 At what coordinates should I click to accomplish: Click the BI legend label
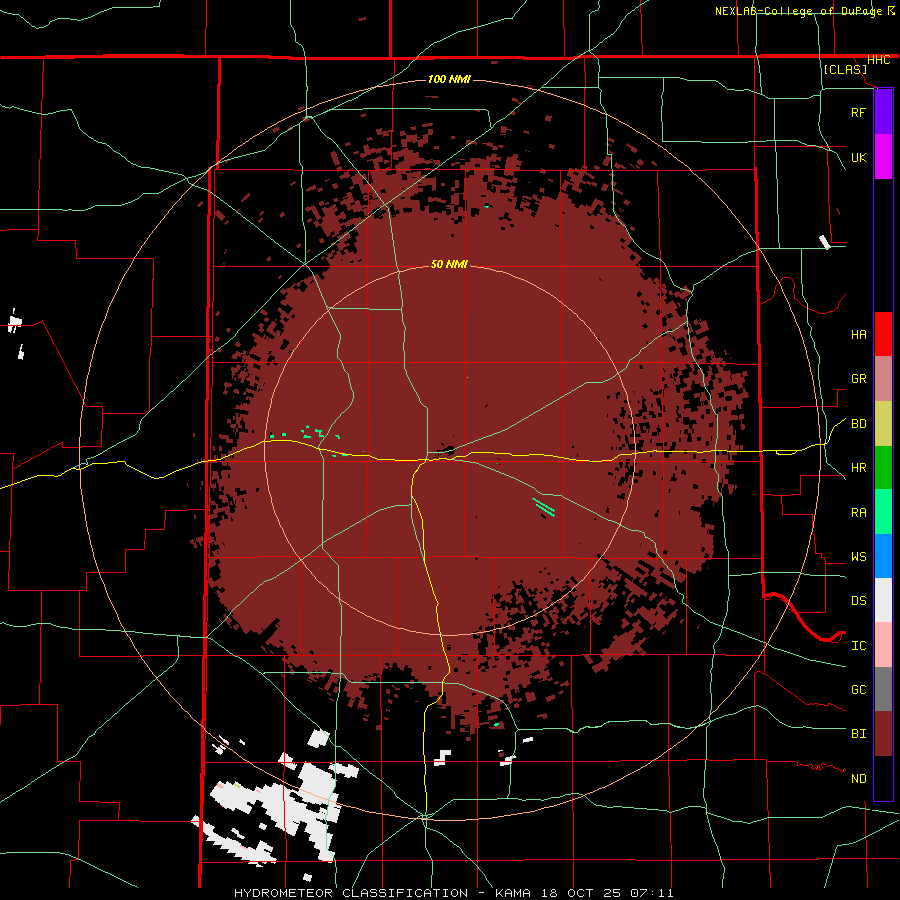858,734
